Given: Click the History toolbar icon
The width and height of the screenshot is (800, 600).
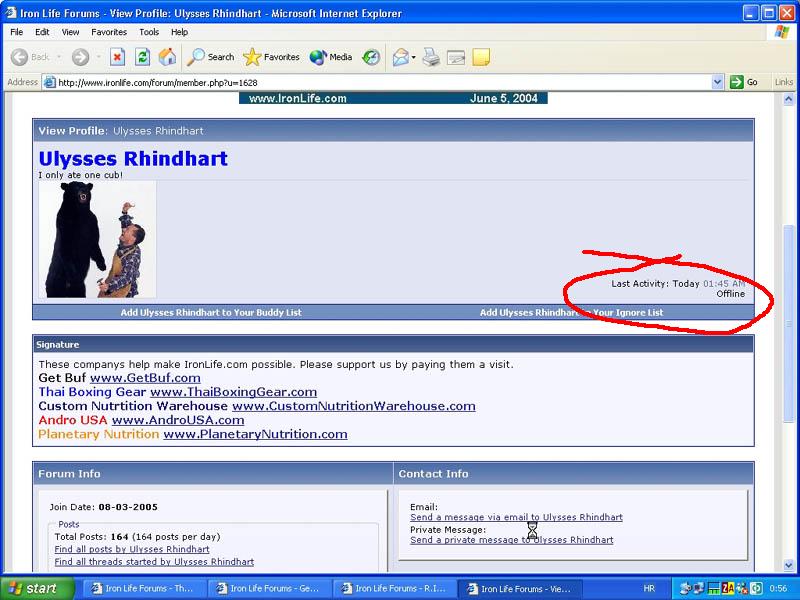Looking at the screenshot, I should (371, 57).
